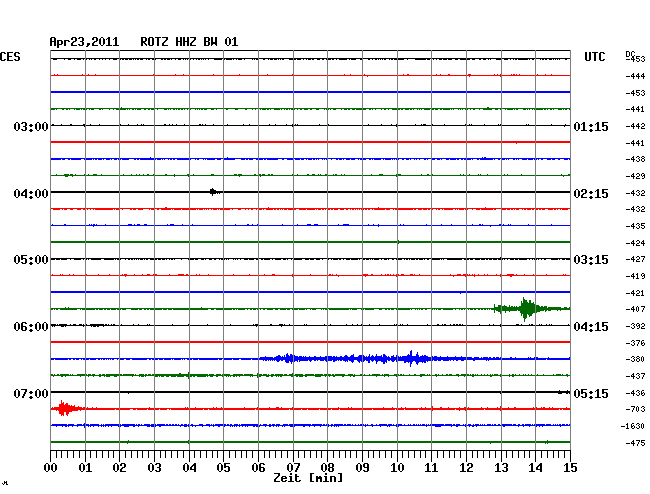This screenshot has height=494, width=650.
Task: Click the 00 minute axis tick label
Action: click(51, 468)
